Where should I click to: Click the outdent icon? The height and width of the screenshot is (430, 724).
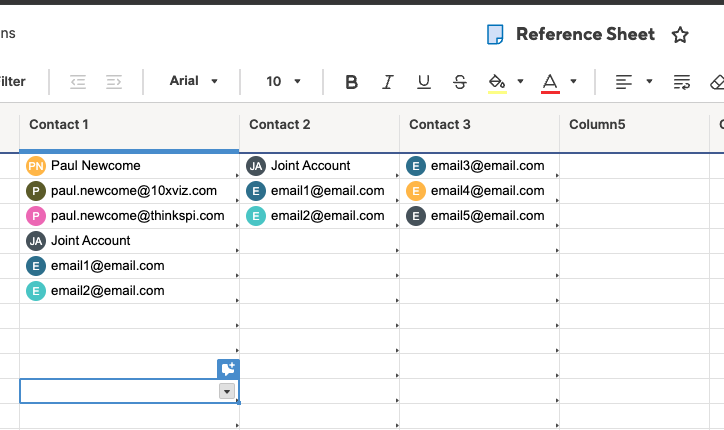[78, 82]
